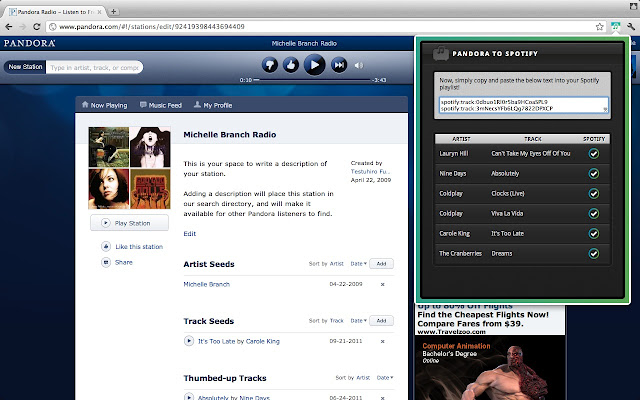The image size is (640, 400).
Task: Sort Track Seeds by Track
Action: [337, 321]
